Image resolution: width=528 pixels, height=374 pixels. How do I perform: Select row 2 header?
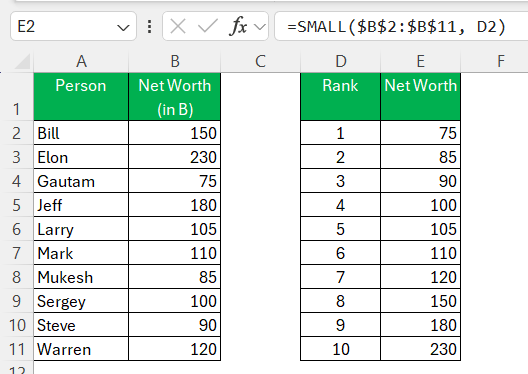[x=17, y=133]
